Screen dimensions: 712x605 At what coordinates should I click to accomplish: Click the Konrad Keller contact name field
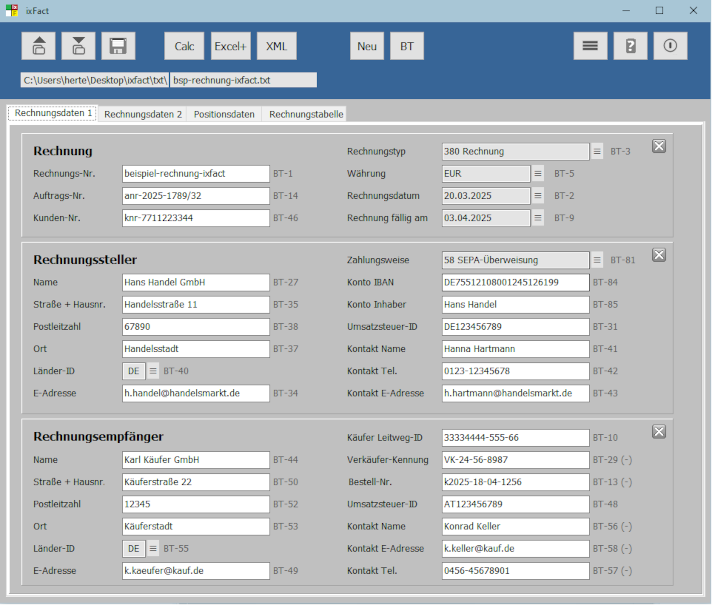coord(515,526)
